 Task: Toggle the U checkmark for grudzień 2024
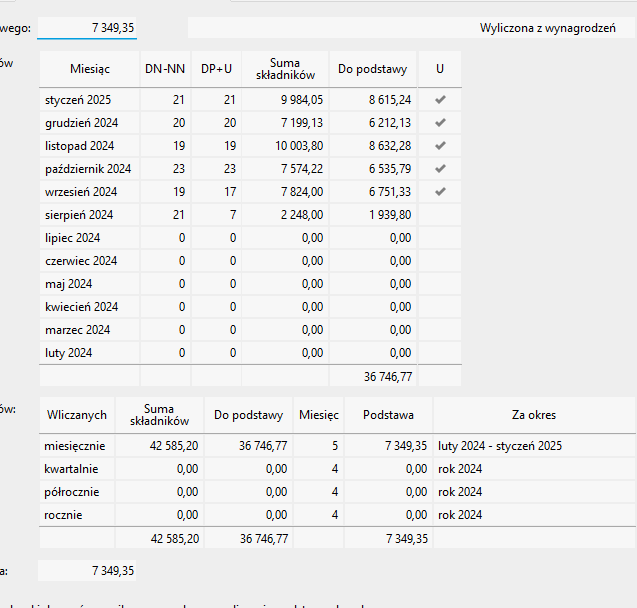point(440,123)
